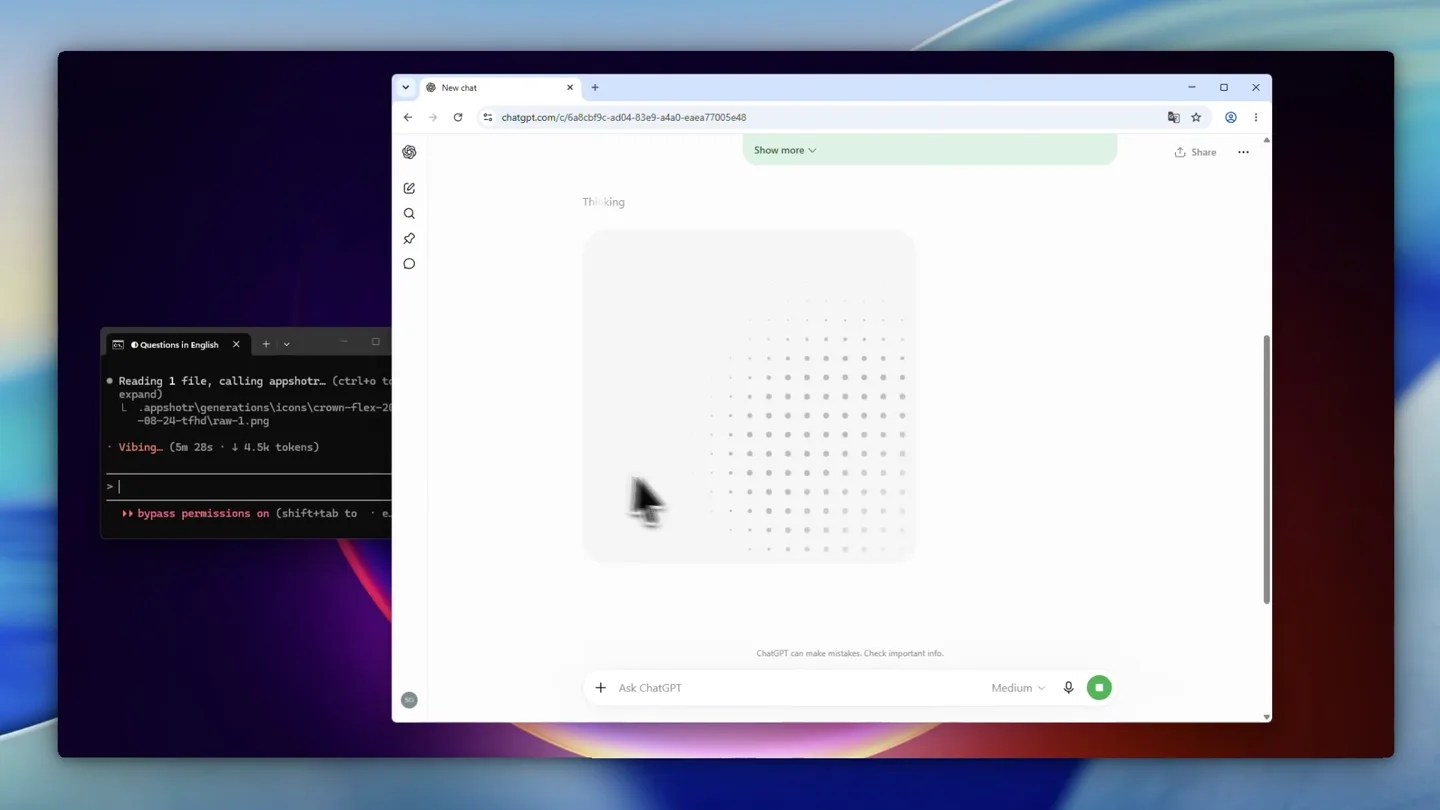
Task: Bookmark page with the star icon
Action: (1196, 117)
